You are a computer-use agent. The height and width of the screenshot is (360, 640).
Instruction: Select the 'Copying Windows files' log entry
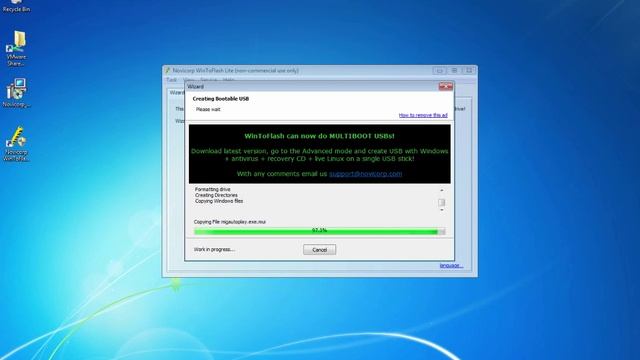point(219,201)
